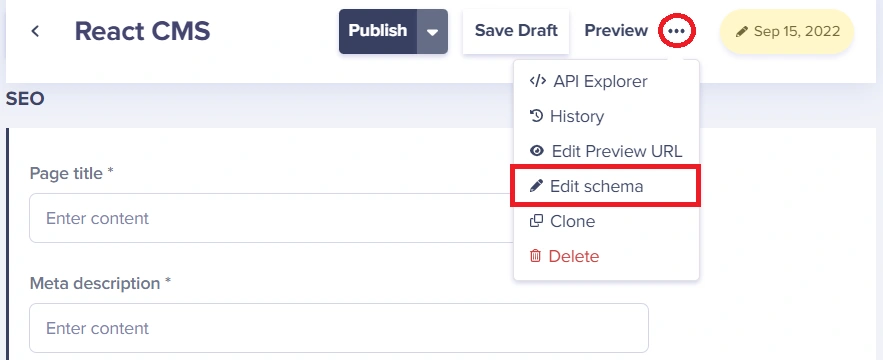Select the Delete text in the menu

point(574,256)
